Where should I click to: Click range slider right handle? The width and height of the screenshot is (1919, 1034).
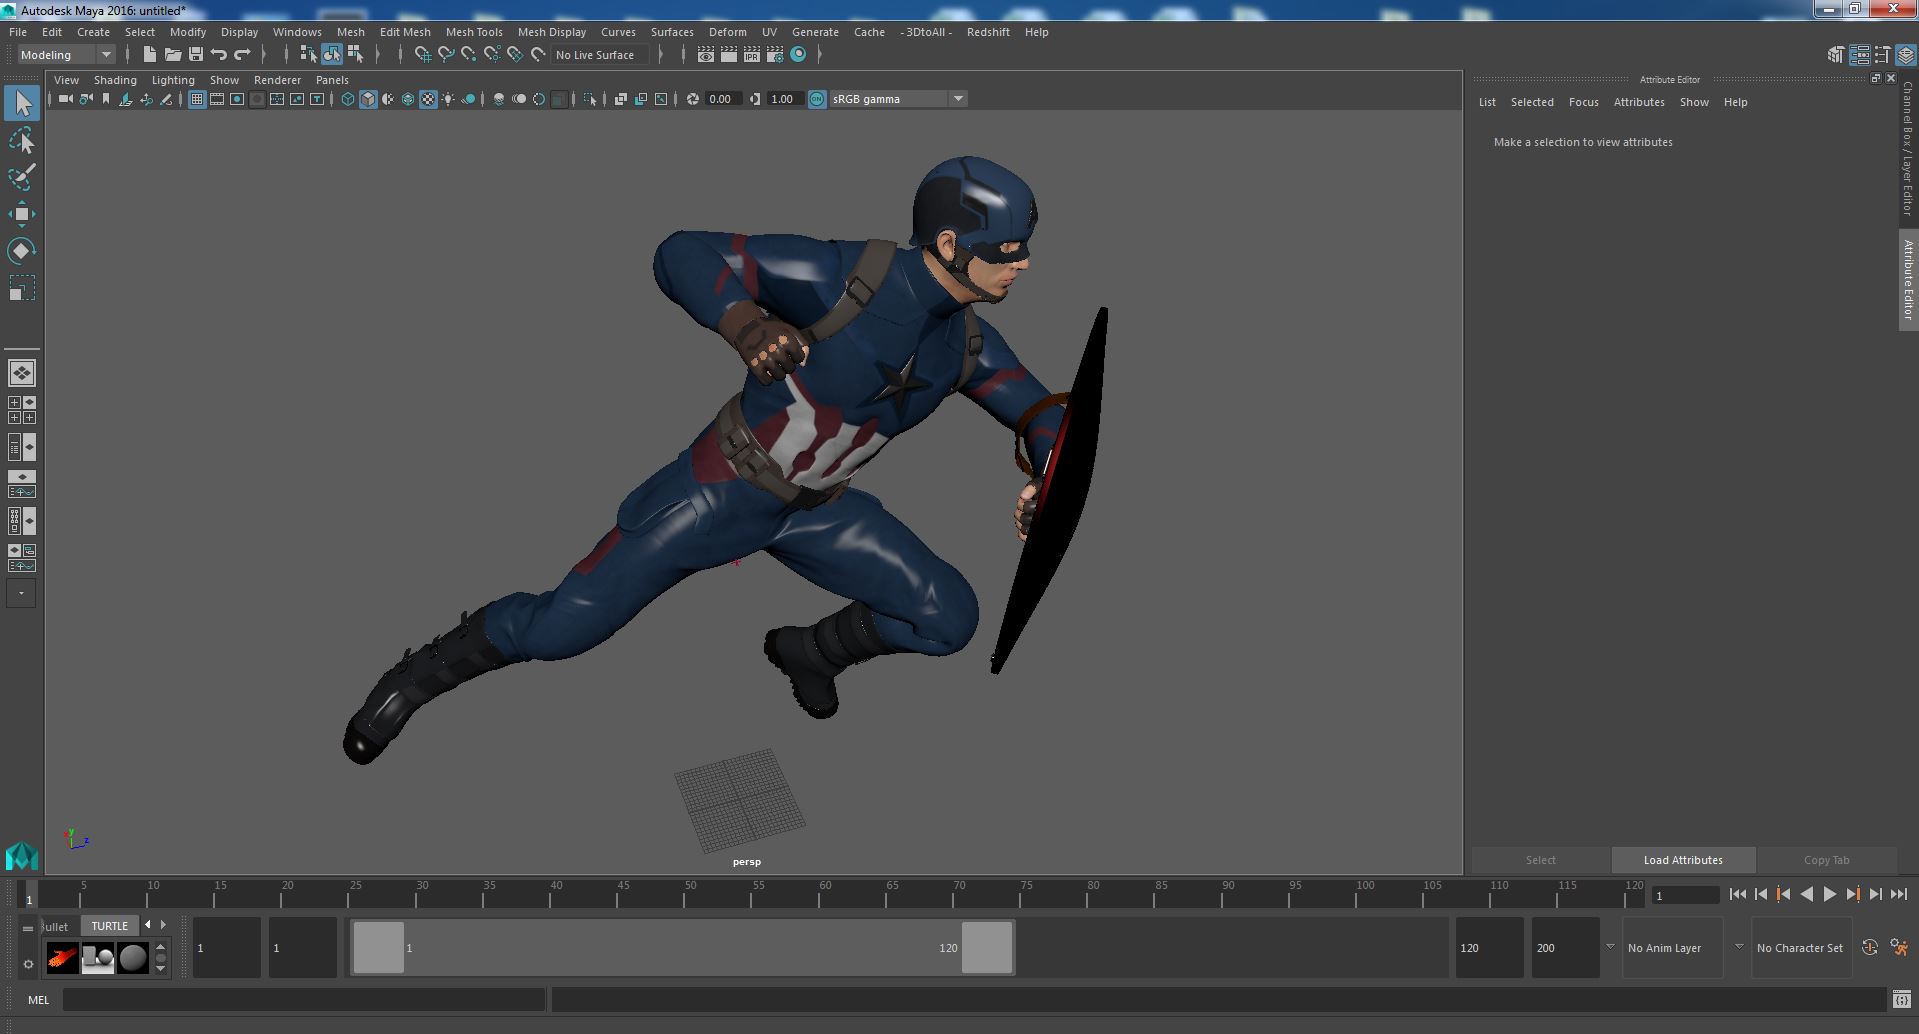pos(987,947)
